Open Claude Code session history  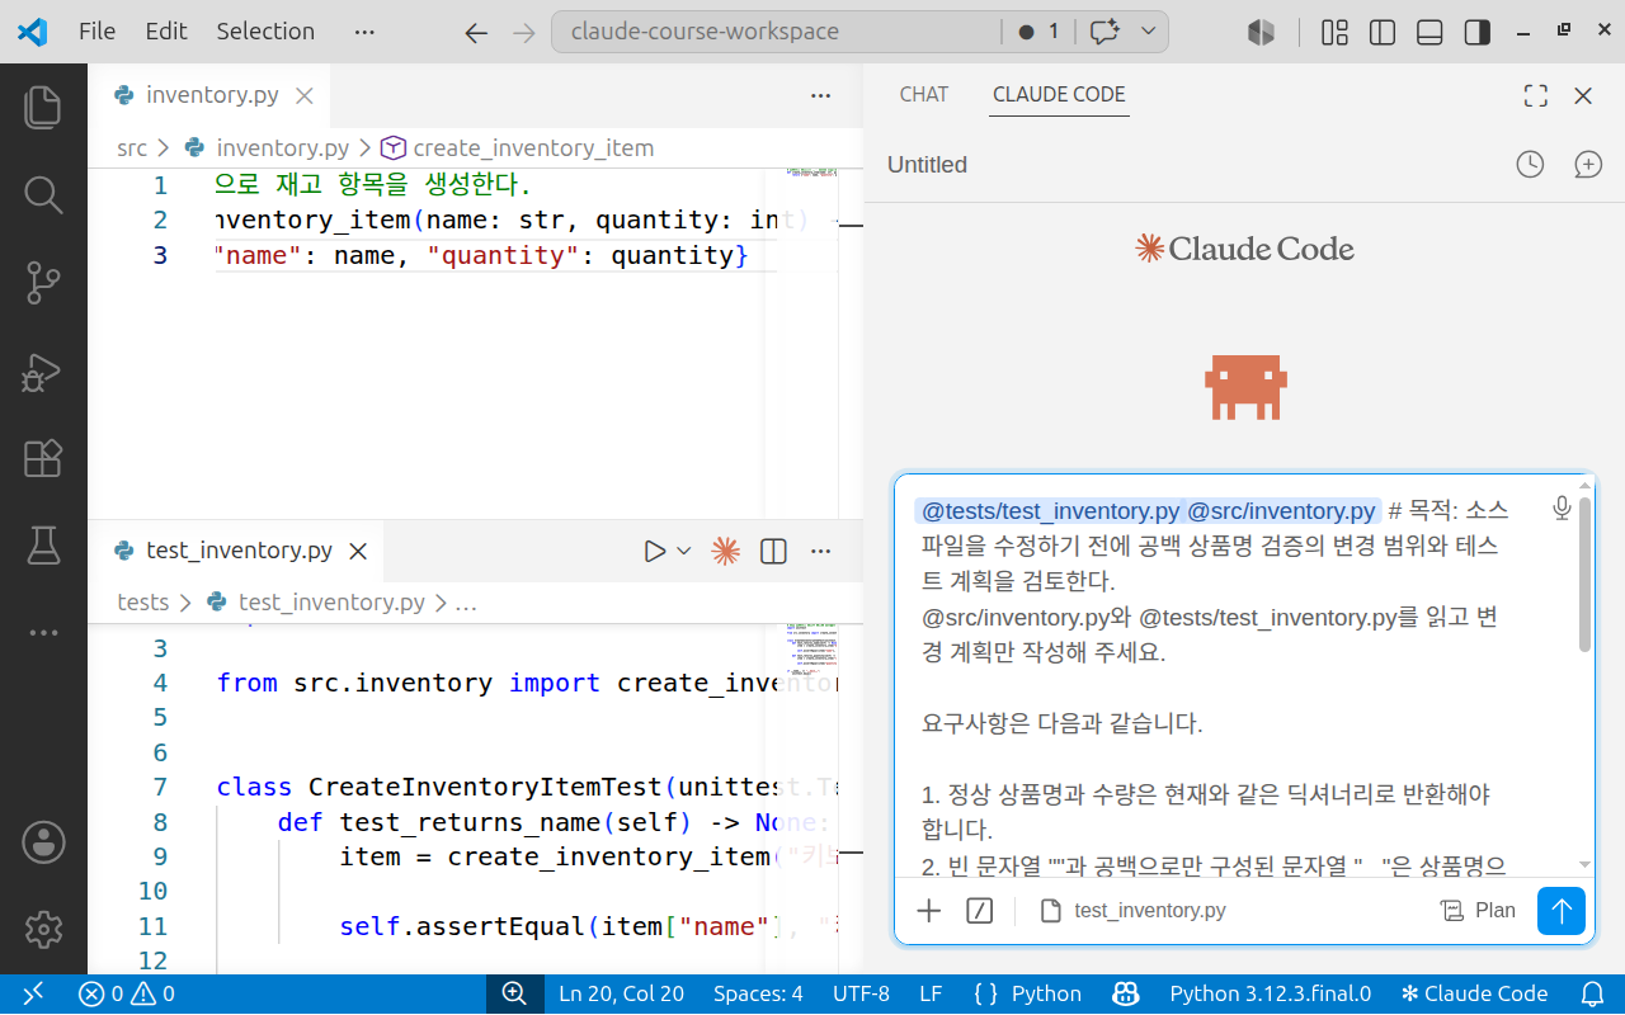[1530, 164]
